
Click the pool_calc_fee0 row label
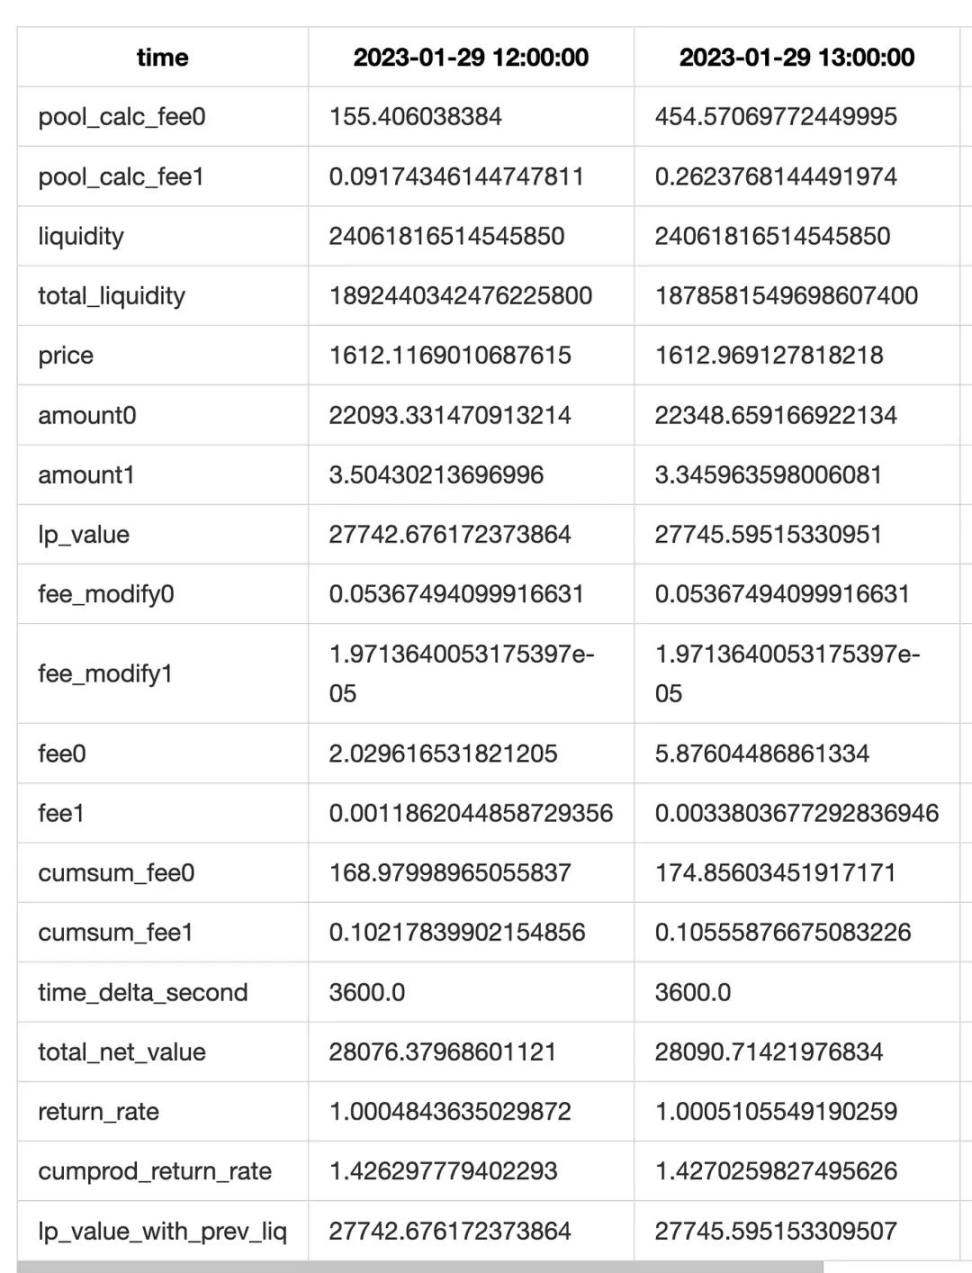click(121, 117)
